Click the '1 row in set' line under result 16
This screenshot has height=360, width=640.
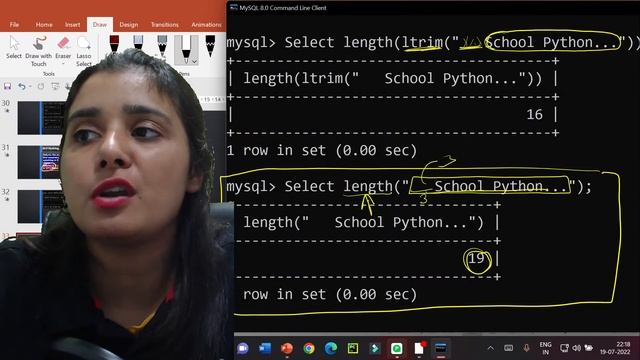(x=322, y=151)
